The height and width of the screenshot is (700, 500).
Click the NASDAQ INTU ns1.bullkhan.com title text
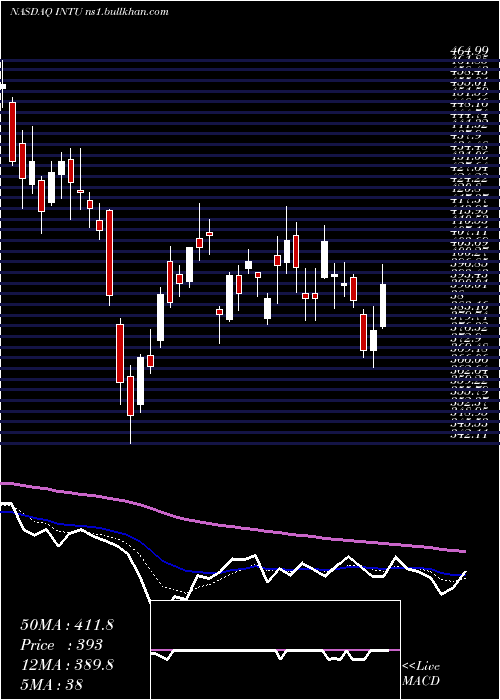(89, 12)
